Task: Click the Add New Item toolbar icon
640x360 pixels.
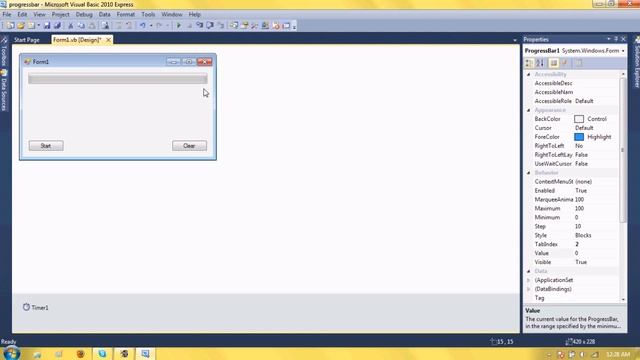Action: click(x=31, y=26)
